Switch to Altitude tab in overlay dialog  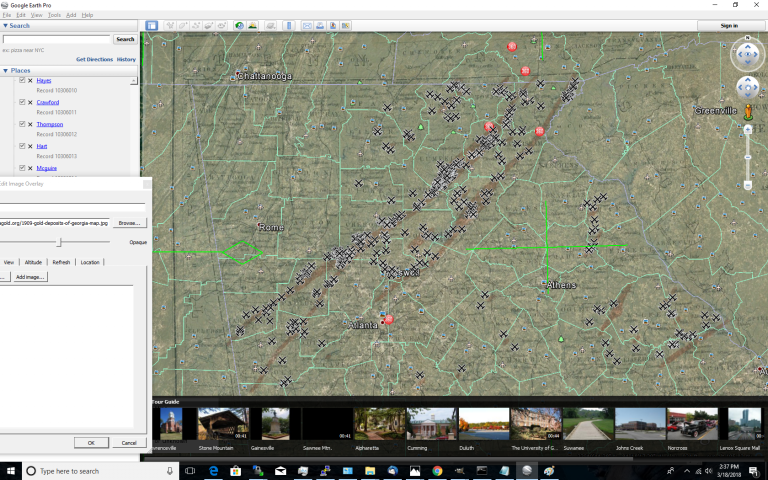click(33, 262)
